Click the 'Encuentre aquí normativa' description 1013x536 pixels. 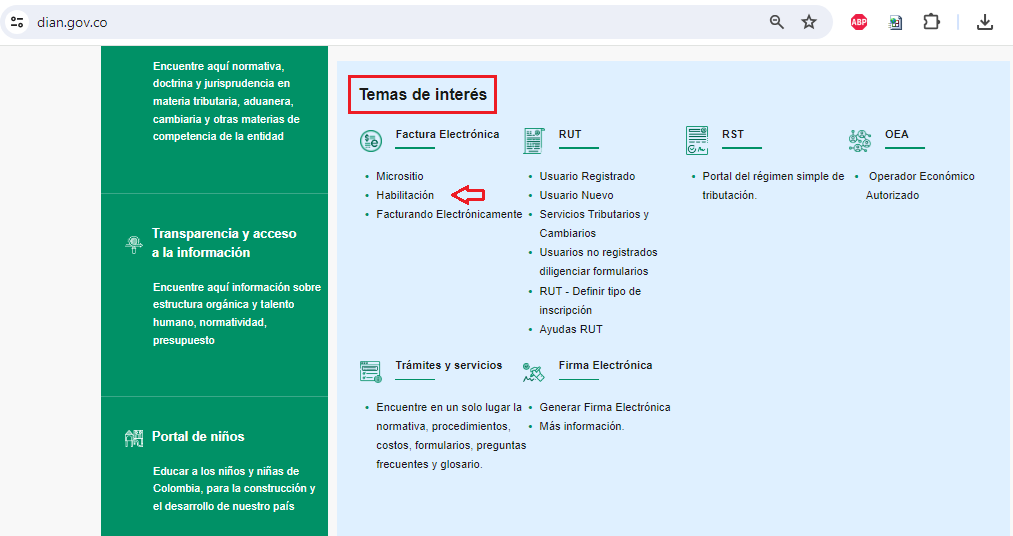coord(226,101)
